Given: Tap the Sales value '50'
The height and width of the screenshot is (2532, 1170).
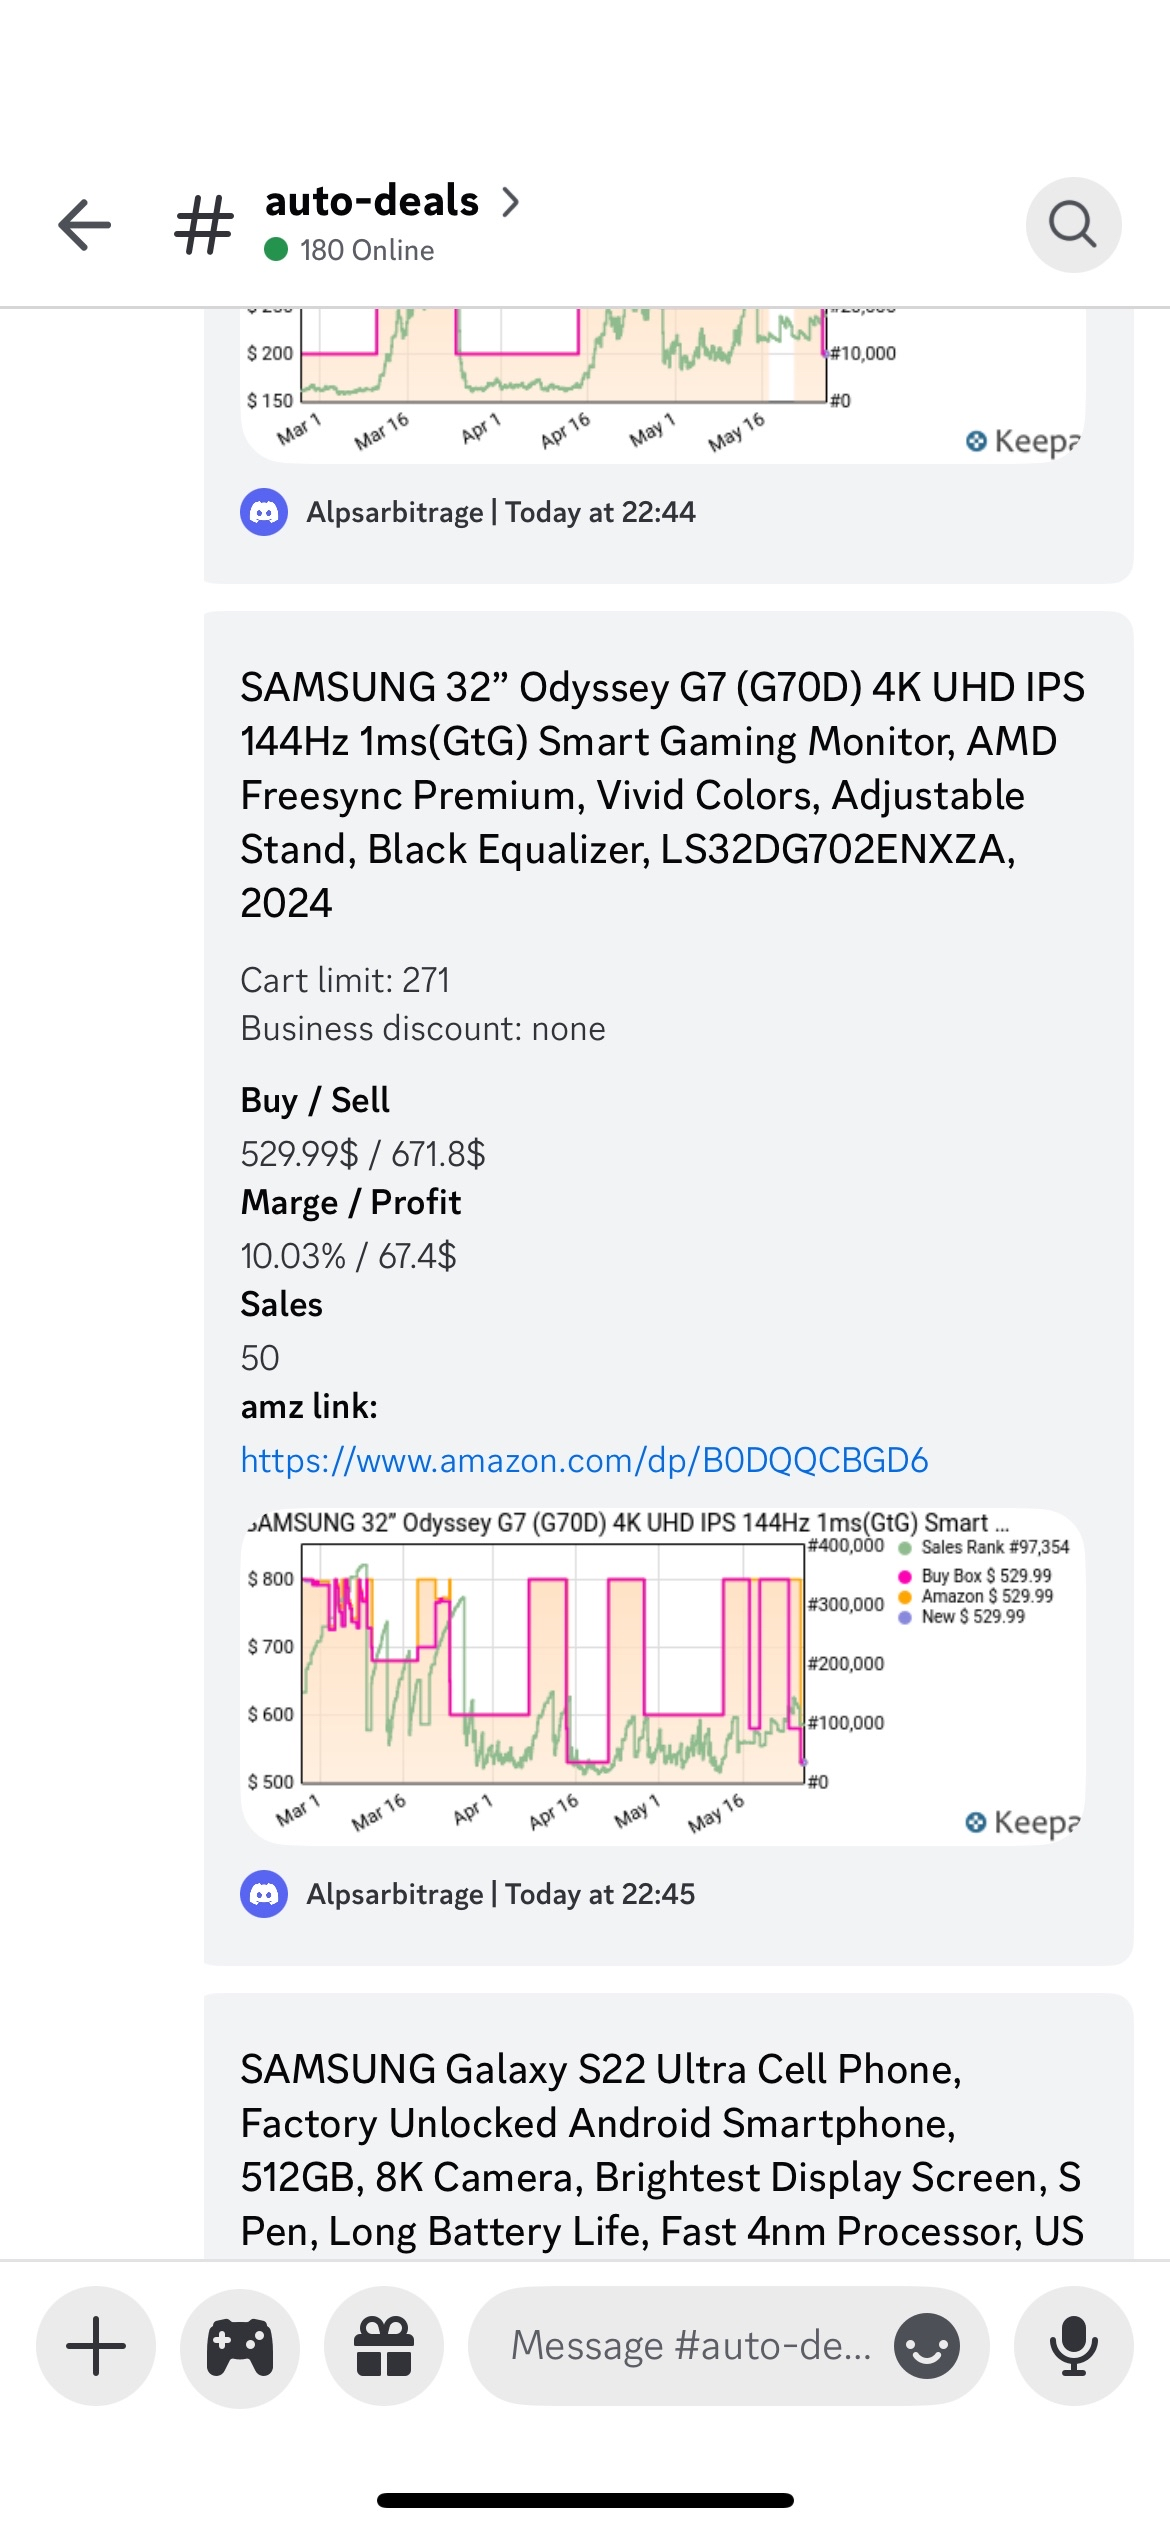Looking at the screenshot, I should point(260,1358).
